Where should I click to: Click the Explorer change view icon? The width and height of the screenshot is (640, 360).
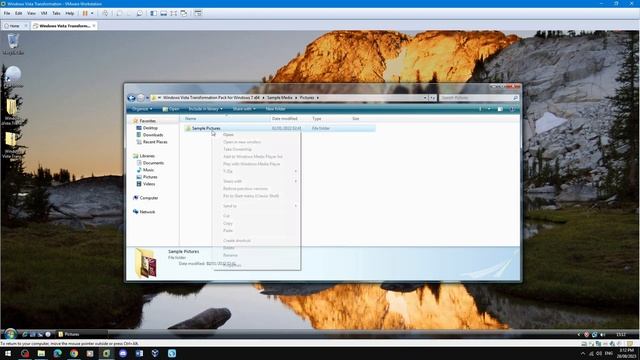480,109
